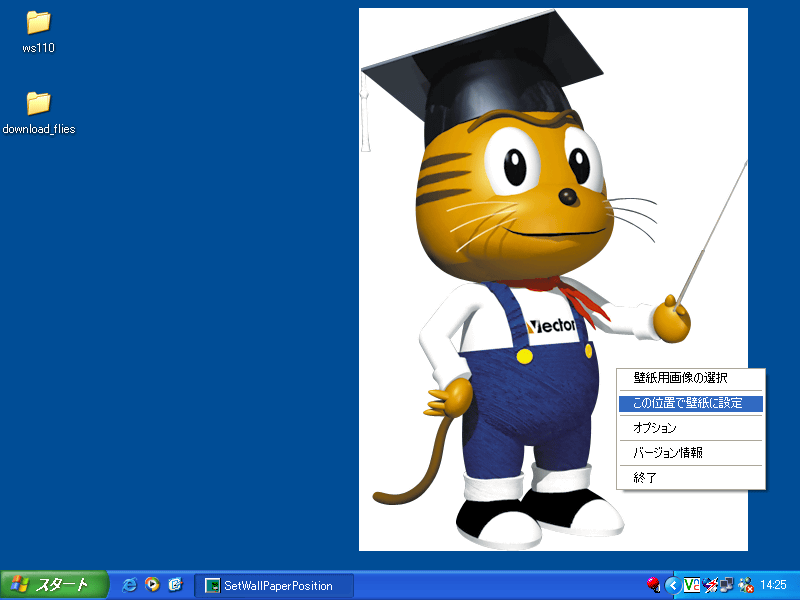Select この位置で壁紙に設定 menu entry

pos(690,403)
